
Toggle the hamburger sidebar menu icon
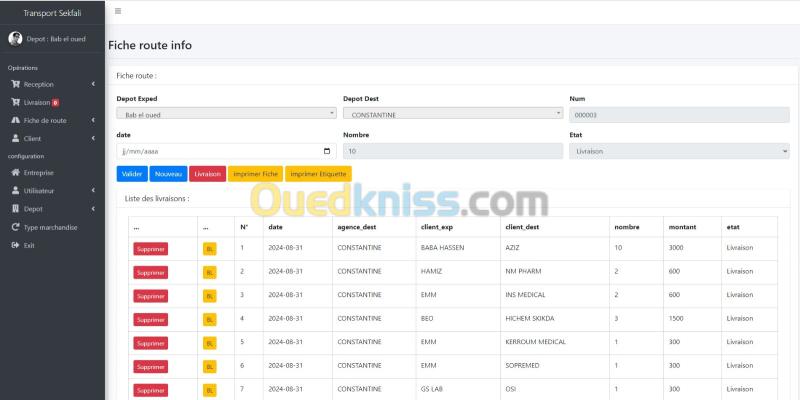tap(118, 11)
